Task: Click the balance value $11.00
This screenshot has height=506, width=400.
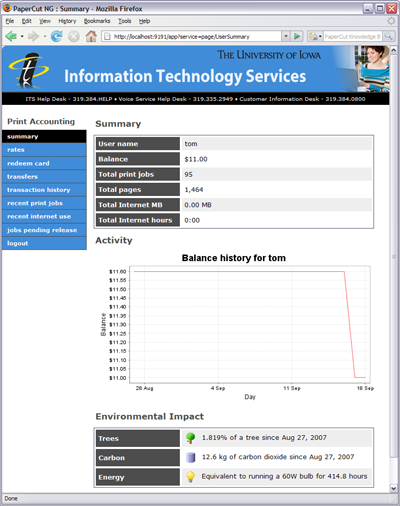Action: [196, 159]
